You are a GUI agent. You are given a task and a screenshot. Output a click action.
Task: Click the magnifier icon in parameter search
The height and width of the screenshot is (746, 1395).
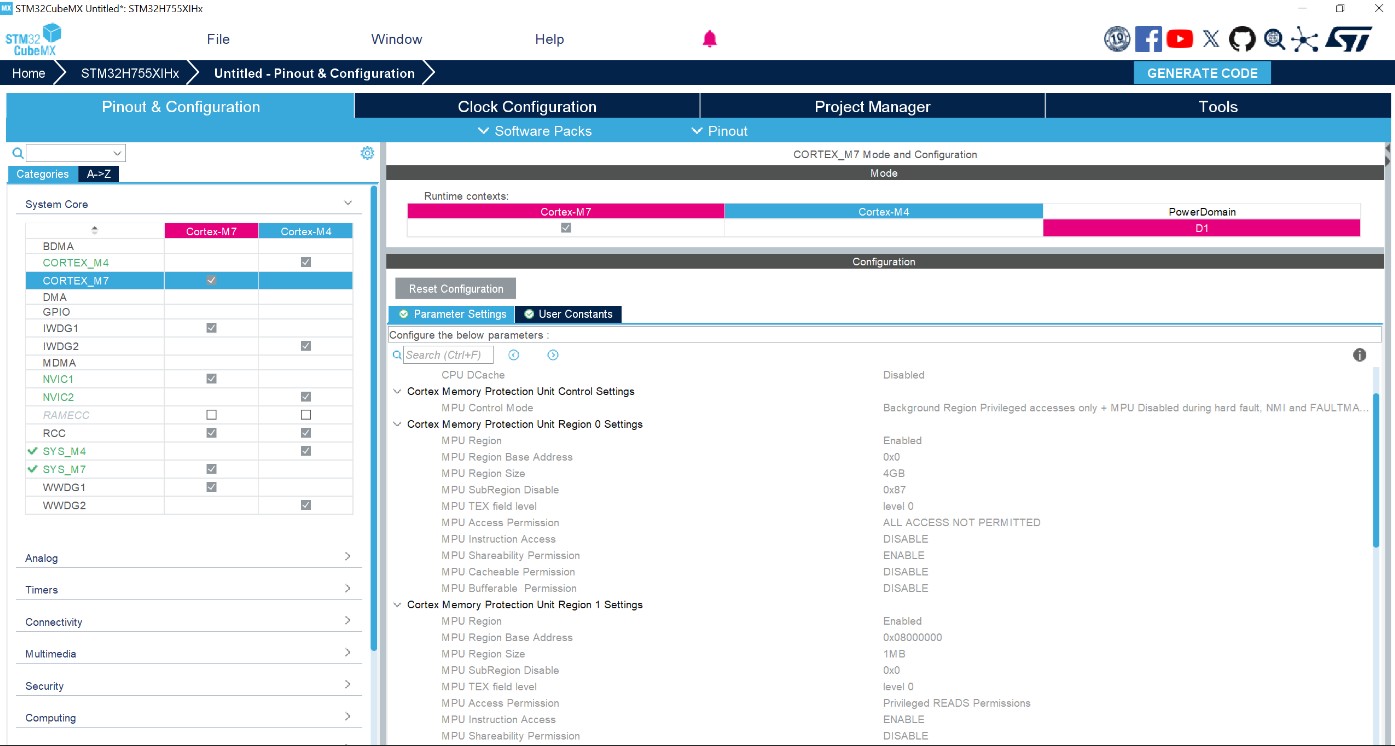(x=397, y=355)
